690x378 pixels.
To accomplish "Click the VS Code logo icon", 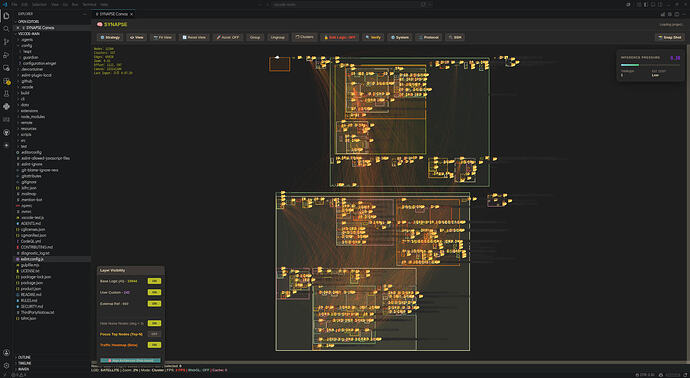I will (x=5, y=4).
